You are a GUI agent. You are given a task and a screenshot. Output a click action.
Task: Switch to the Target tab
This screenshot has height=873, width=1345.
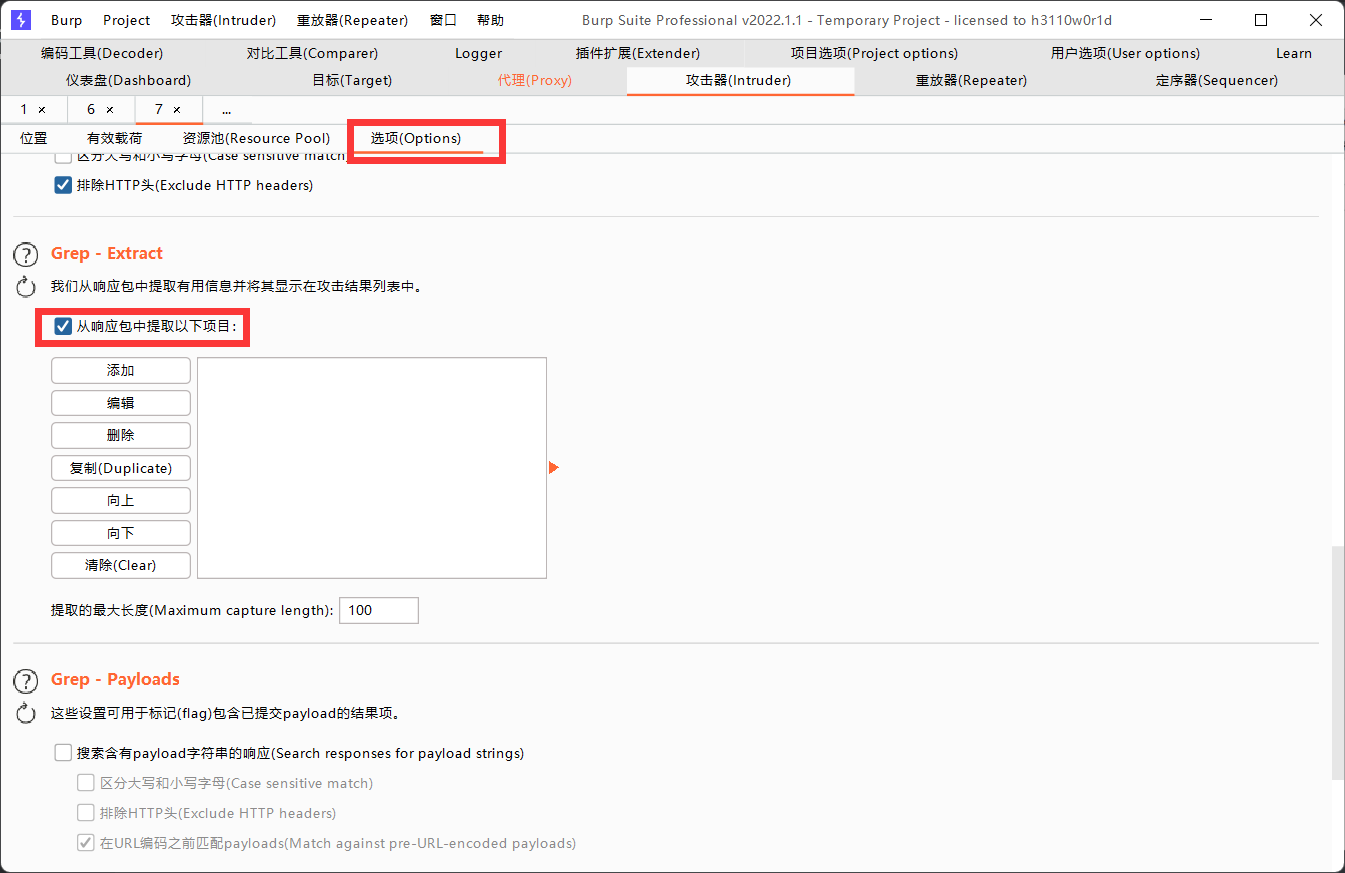coord(352,81)
